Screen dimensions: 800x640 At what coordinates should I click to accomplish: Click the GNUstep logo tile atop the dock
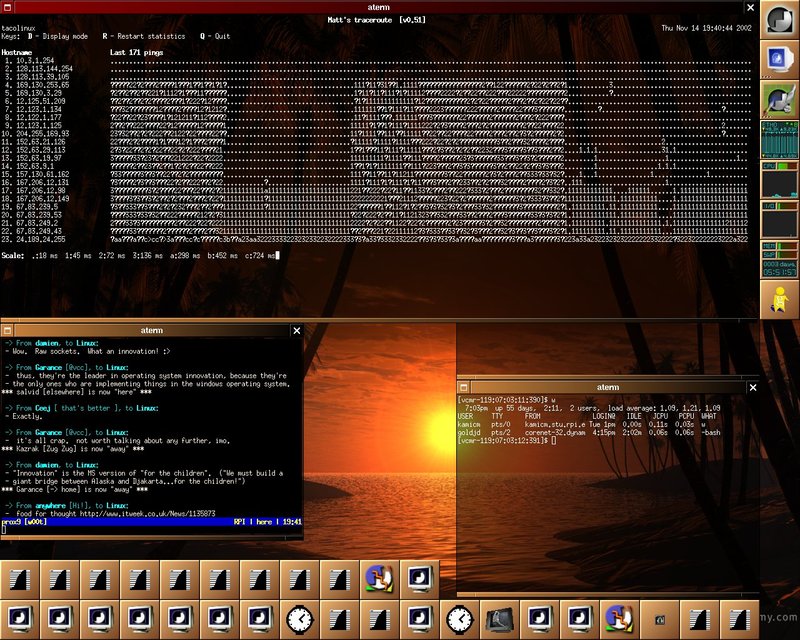(x=780, y=19)
